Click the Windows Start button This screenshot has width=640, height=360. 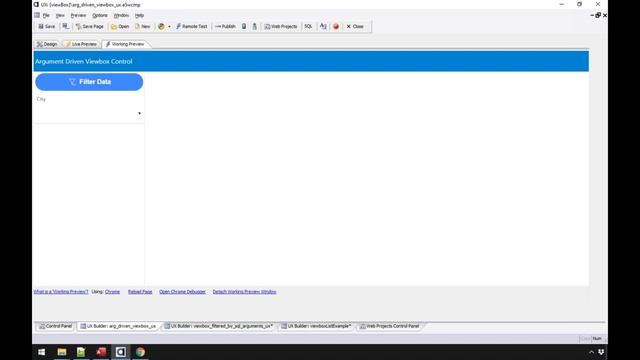[x=42, y=352]
